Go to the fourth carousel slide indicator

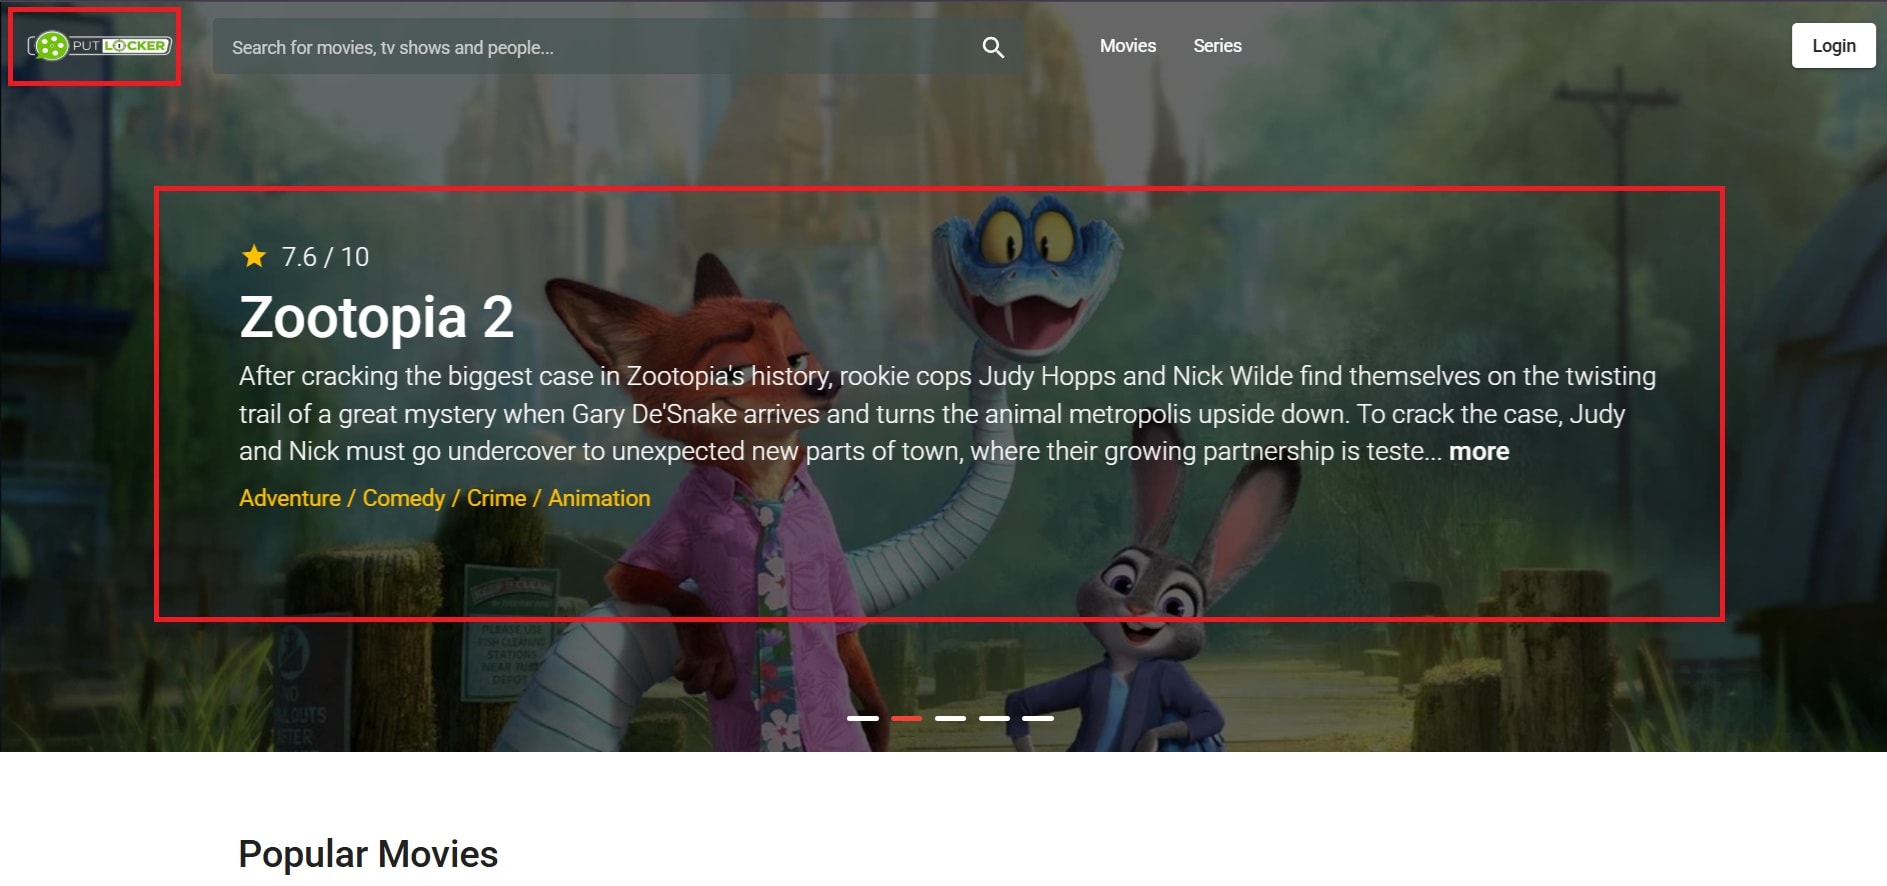(x=994, y=718)
